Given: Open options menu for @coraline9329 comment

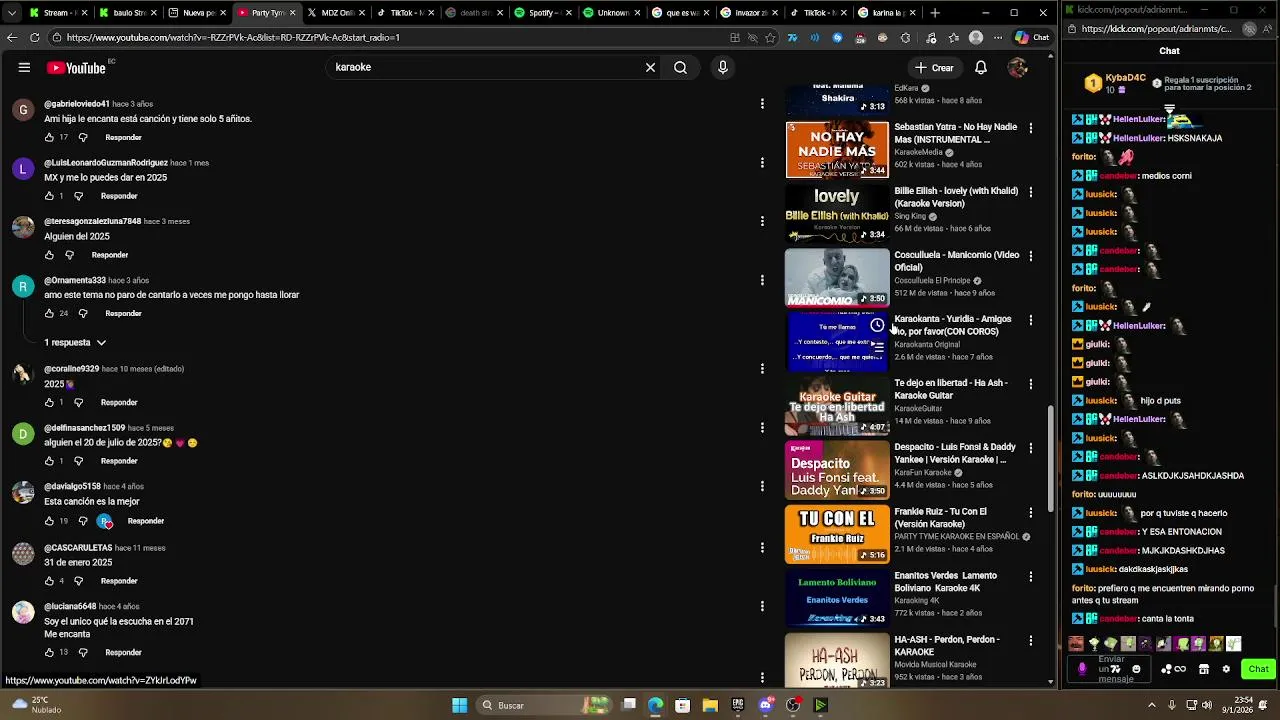Looking at the screenshot, I should pyautogui.click(x=762, y=369).
